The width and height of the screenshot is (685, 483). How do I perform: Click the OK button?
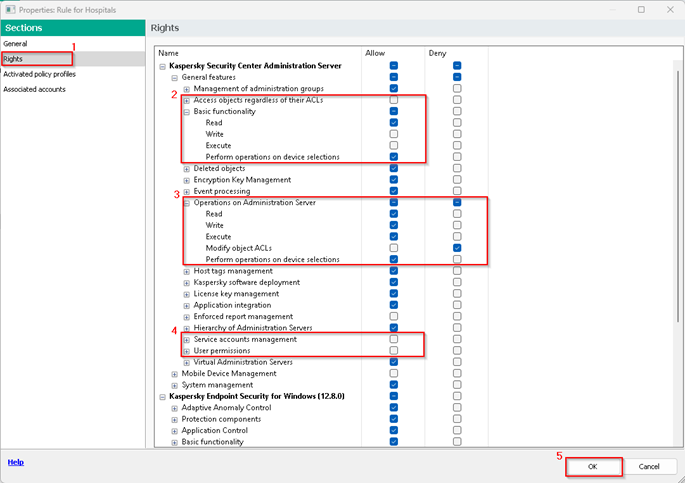593,466
